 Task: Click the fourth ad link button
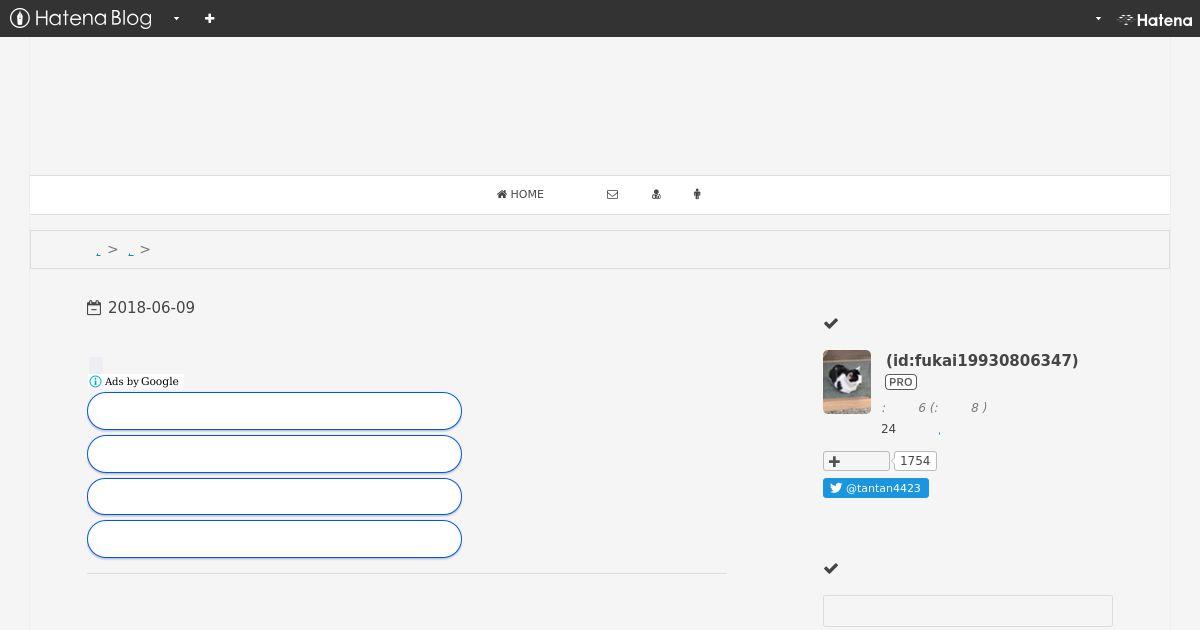pyautogui.click(x=274, y=539)
